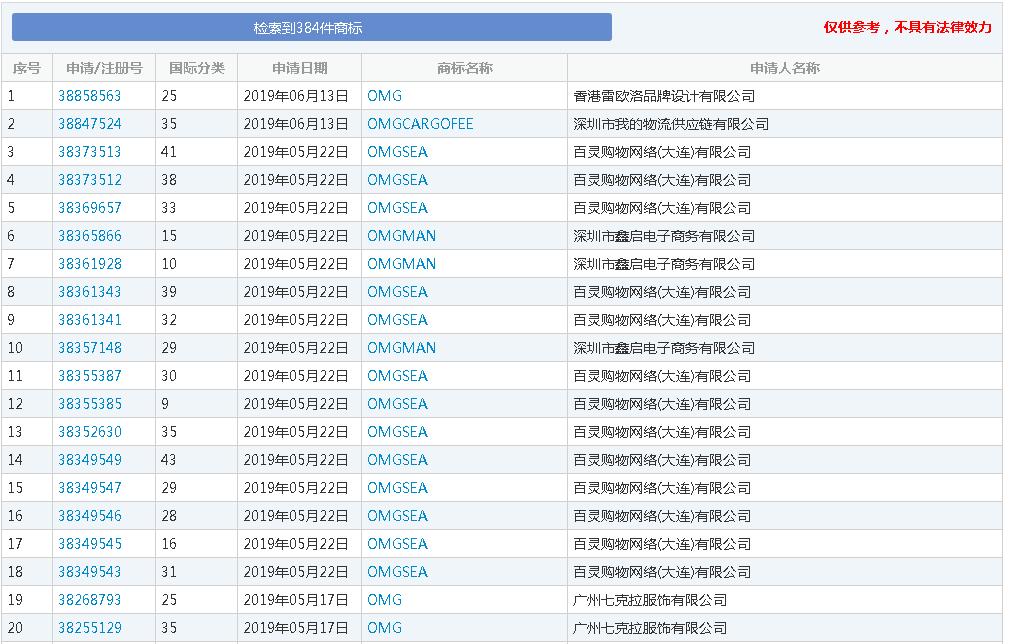Open OMGMAN trademark in row 6

click(401, 236)
